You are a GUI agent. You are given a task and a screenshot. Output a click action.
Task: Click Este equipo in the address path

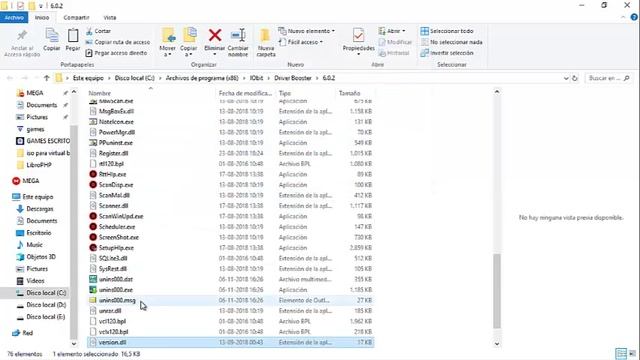(88, 78)
